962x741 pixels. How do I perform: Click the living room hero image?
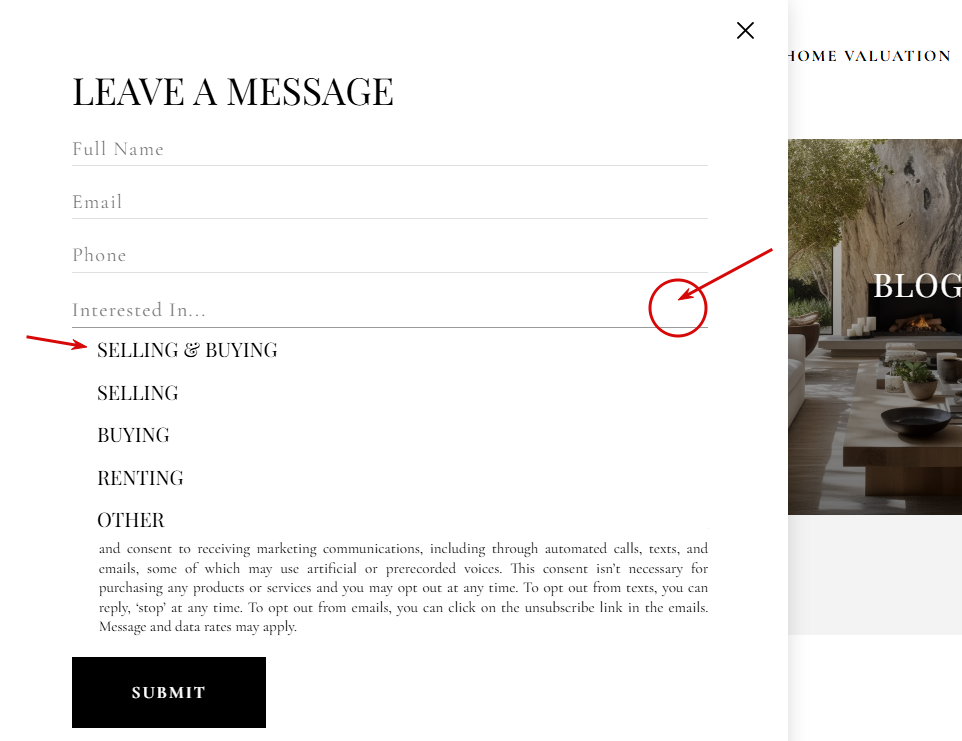click(x=875, y=327)
